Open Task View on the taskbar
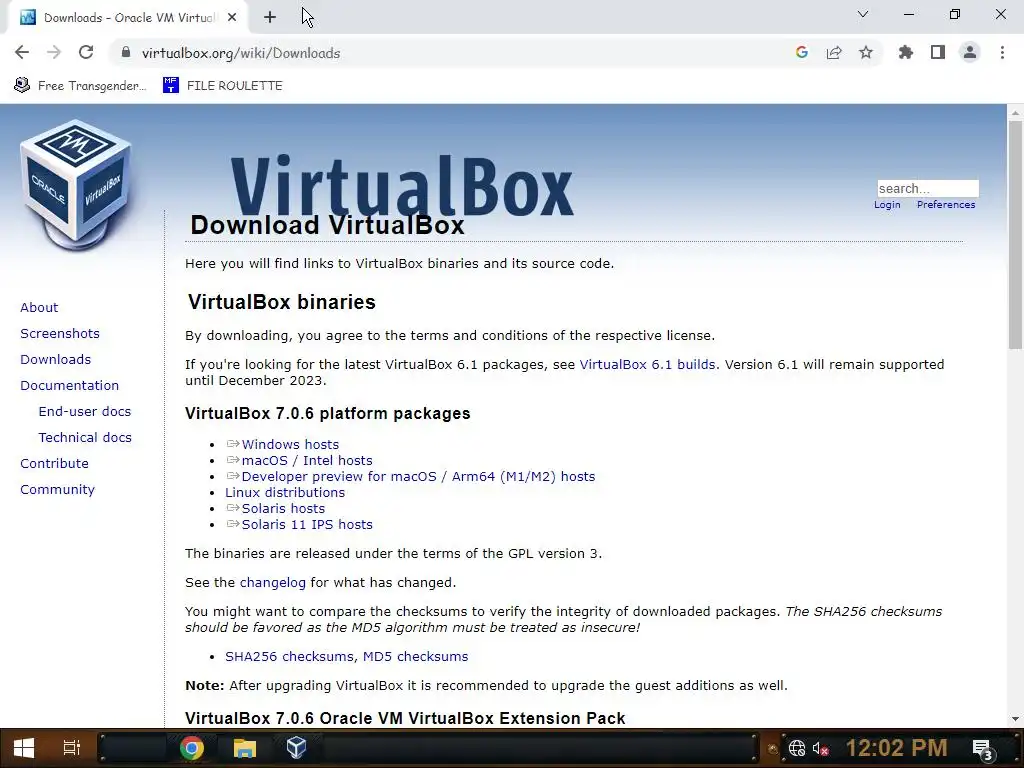This screenshot has height=768, width=1024. (x=71, y=748)
